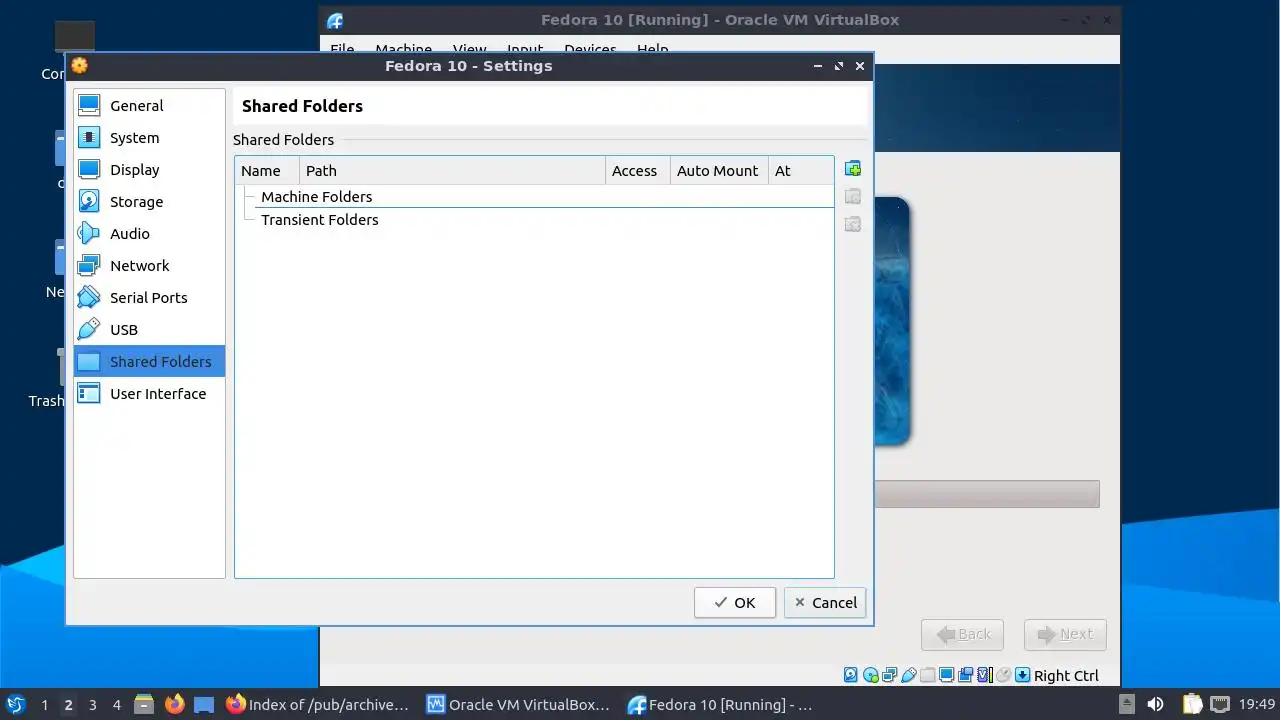The width and height of the screenshot is (1280, 720).
Task: Select the Machine Folders tree row
Action: click(x=534, y=197)
